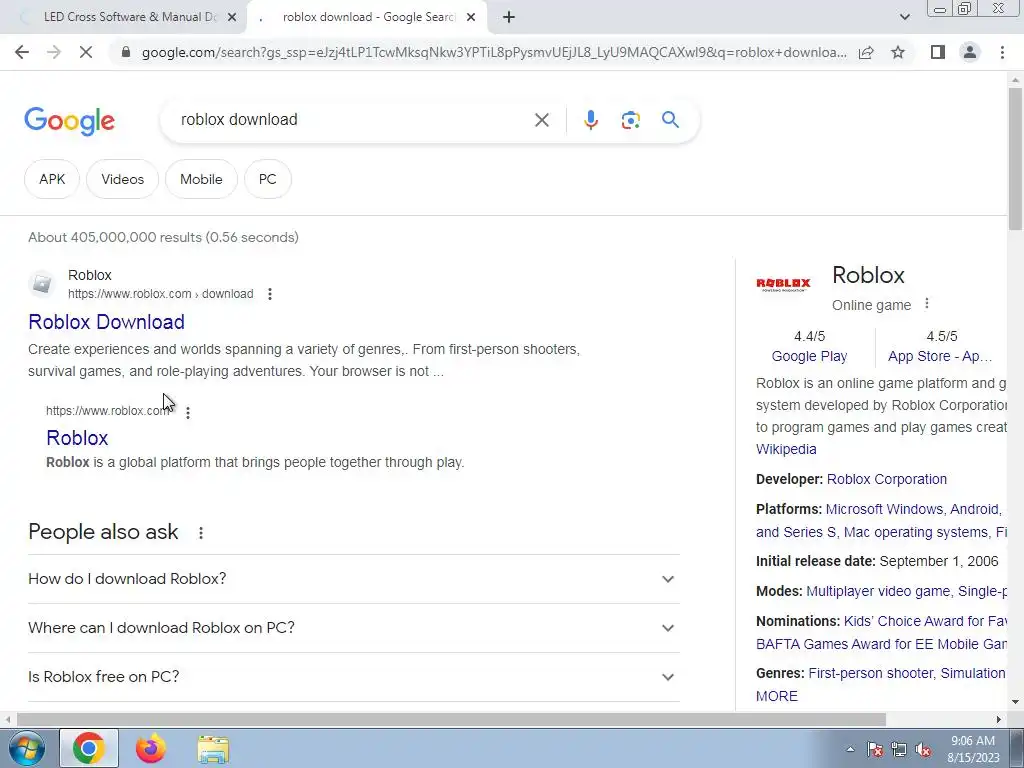Open the App Store rating link

point(940,356)
